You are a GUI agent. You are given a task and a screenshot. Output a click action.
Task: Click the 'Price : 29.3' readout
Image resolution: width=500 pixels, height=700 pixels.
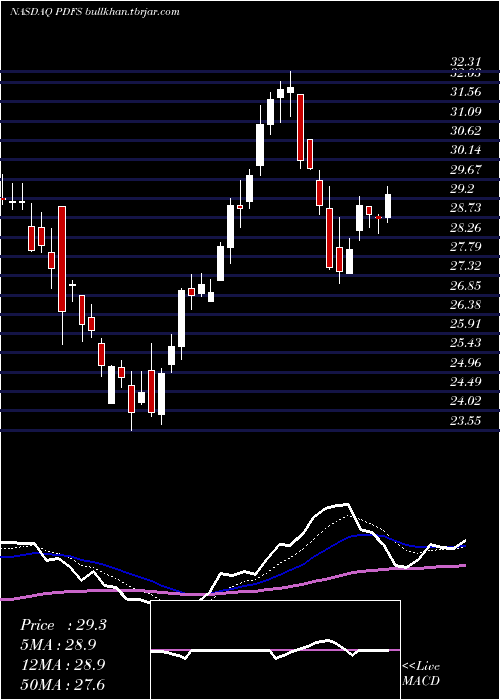[x=63, y=625]
